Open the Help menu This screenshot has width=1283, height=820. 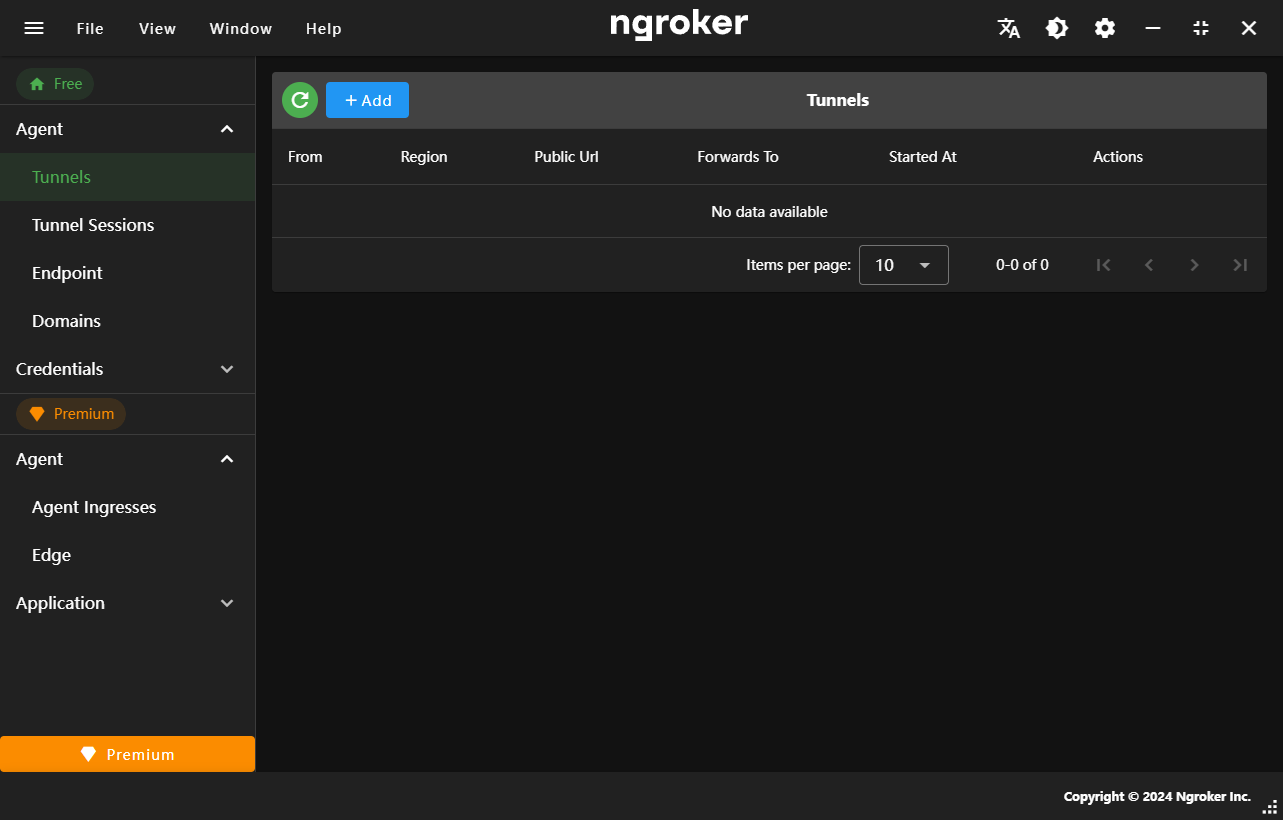click(323, 28)
